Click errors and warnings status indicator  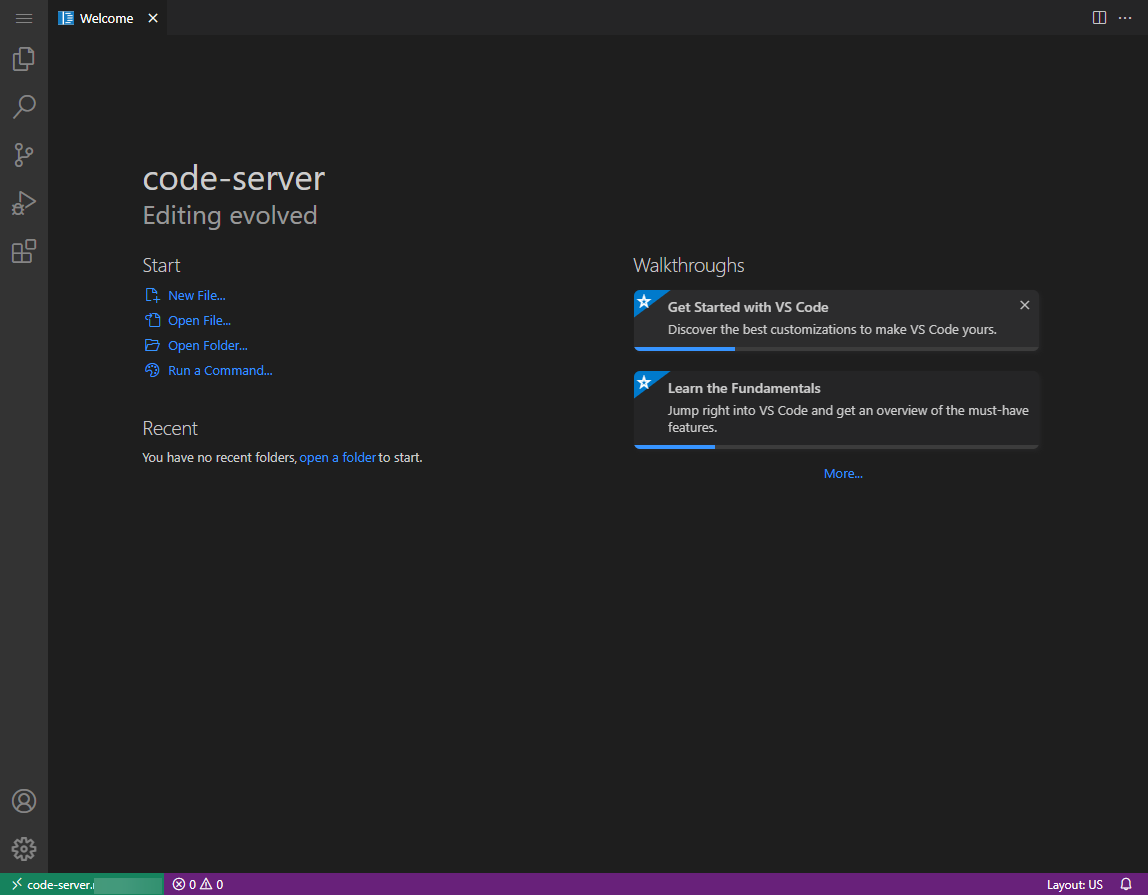197,884
